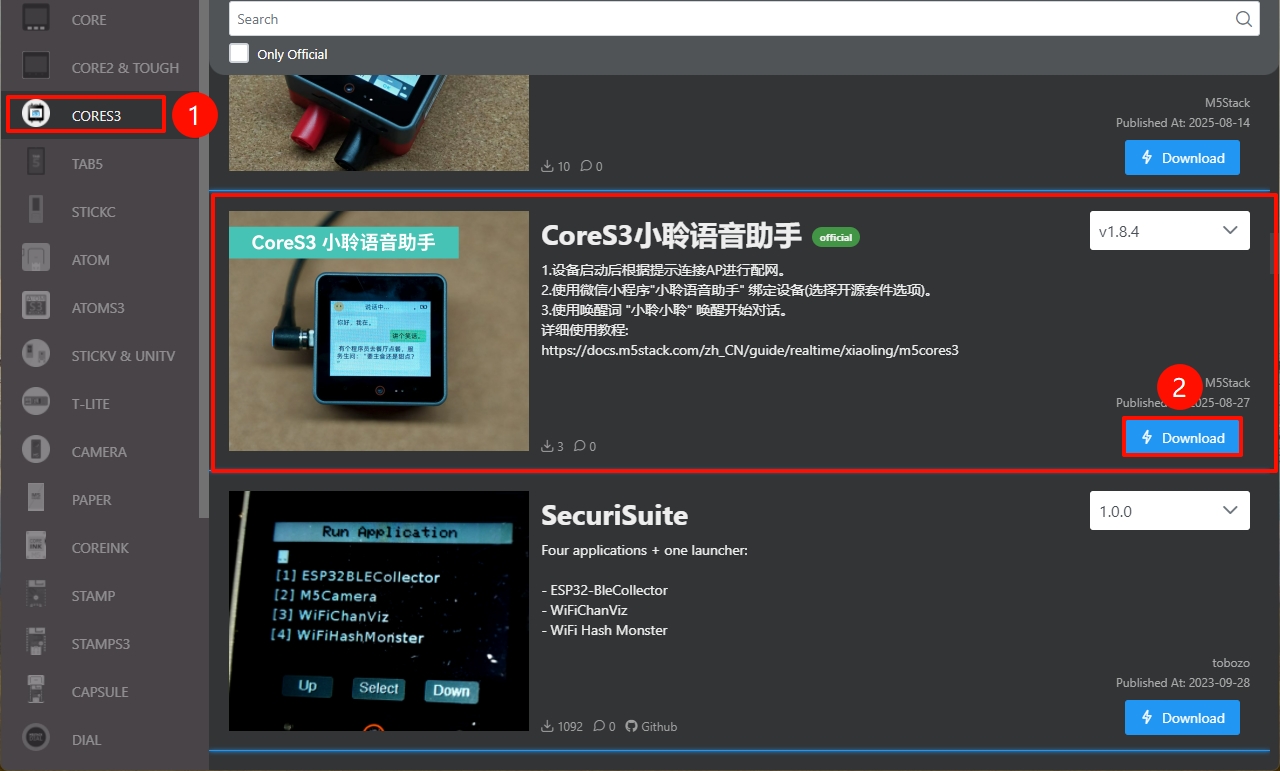Open the CORE category label

pyautogui.click(x=89, y=20)
